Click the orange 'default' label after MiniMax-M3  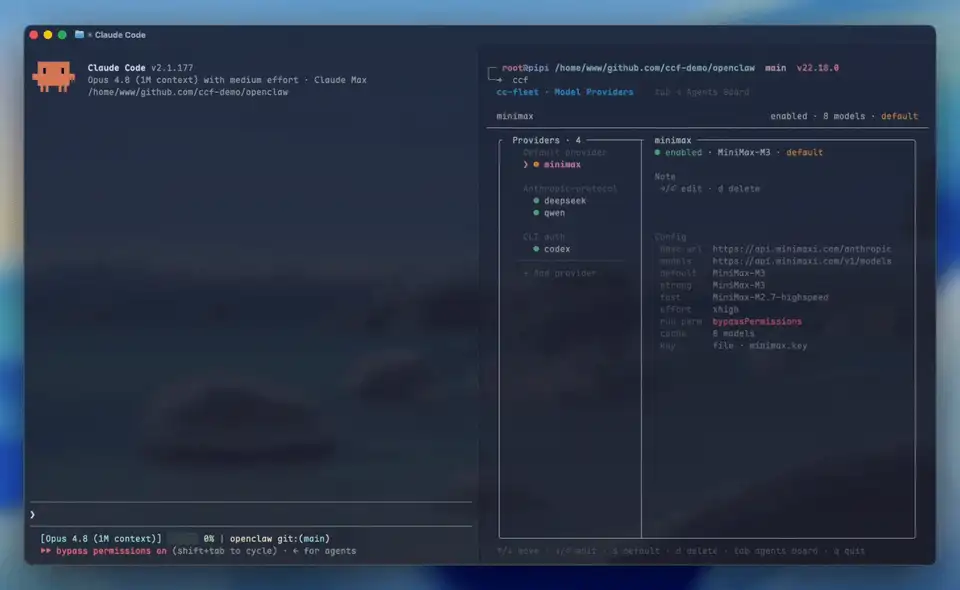click(804, 152)
